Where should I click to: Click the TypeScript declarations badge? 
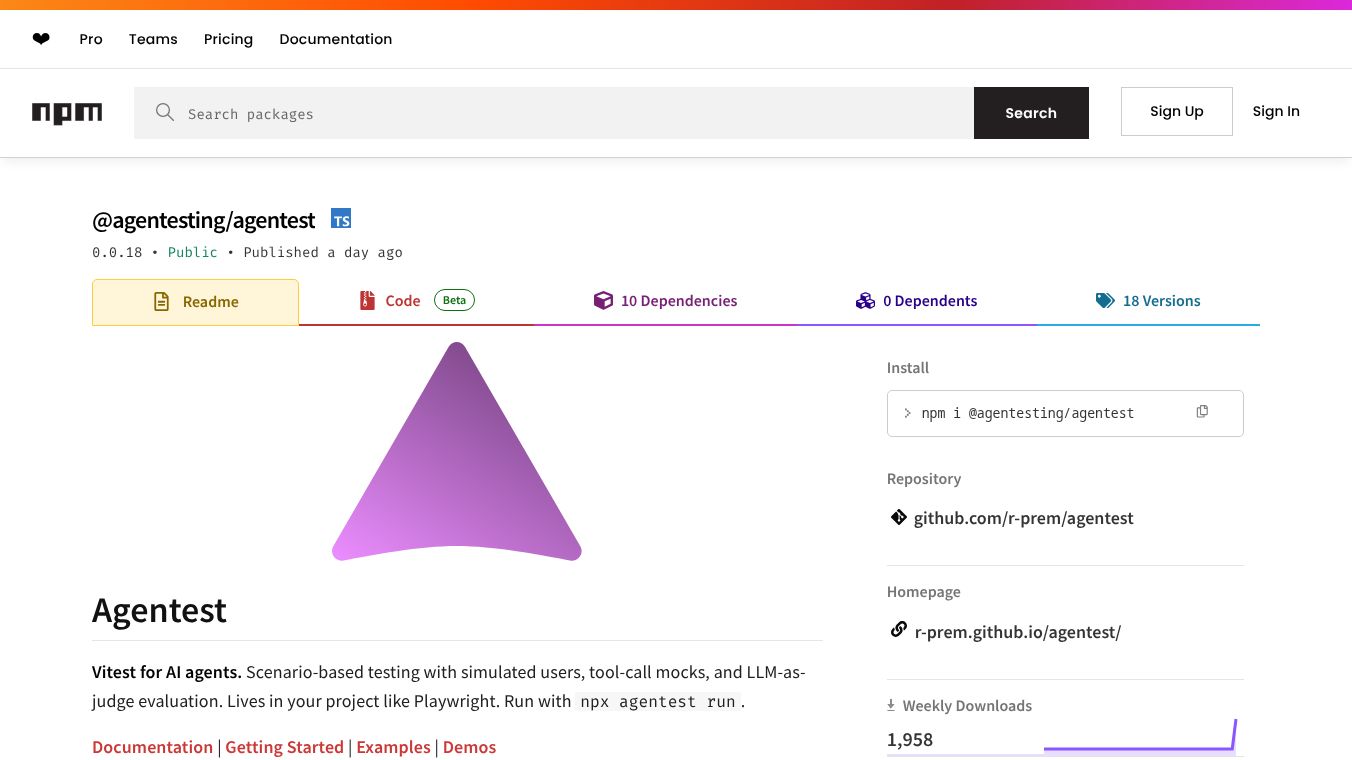[341, 219]
